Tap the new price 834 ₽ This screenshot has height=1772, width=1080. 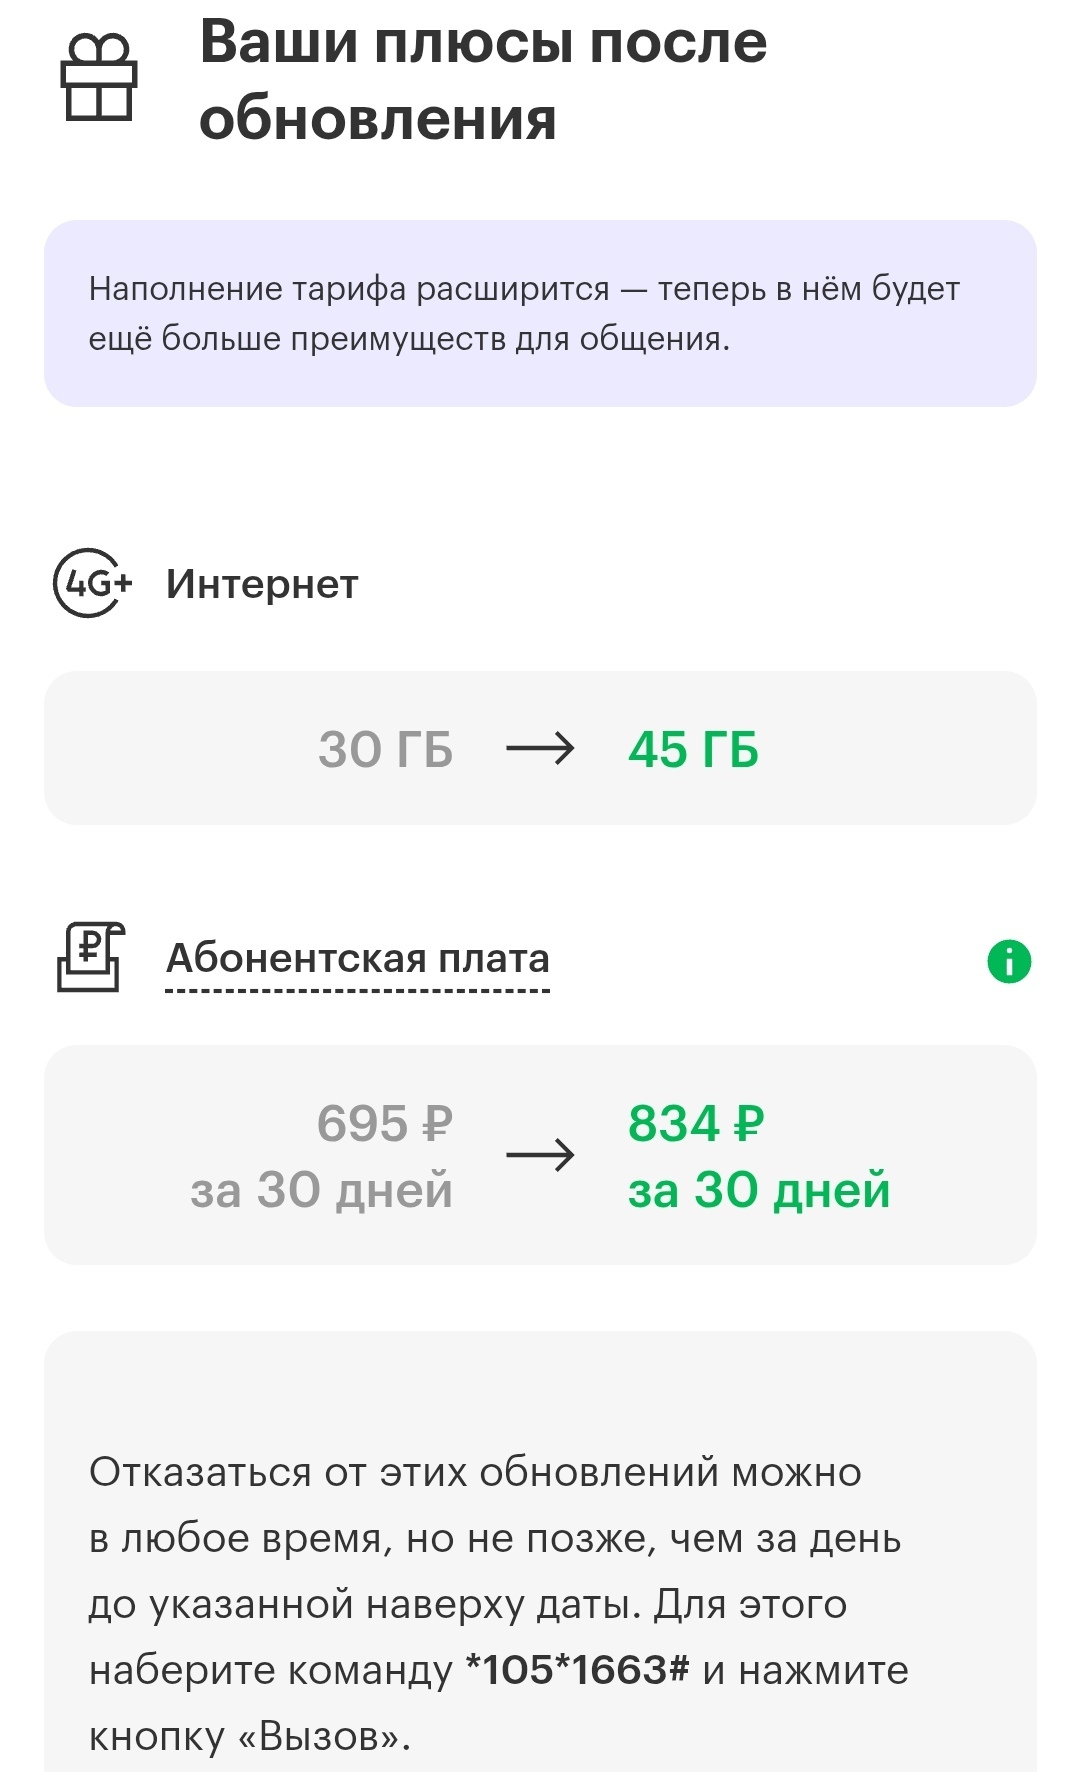pos(696,1123)
